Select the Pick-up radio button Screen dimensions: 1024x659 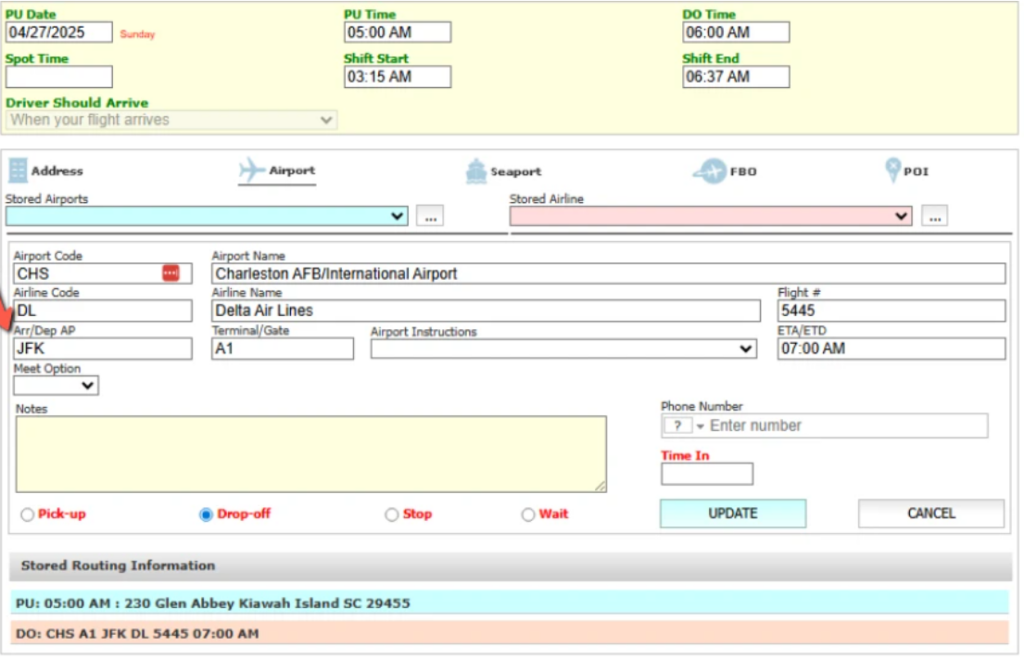[27, 515]
